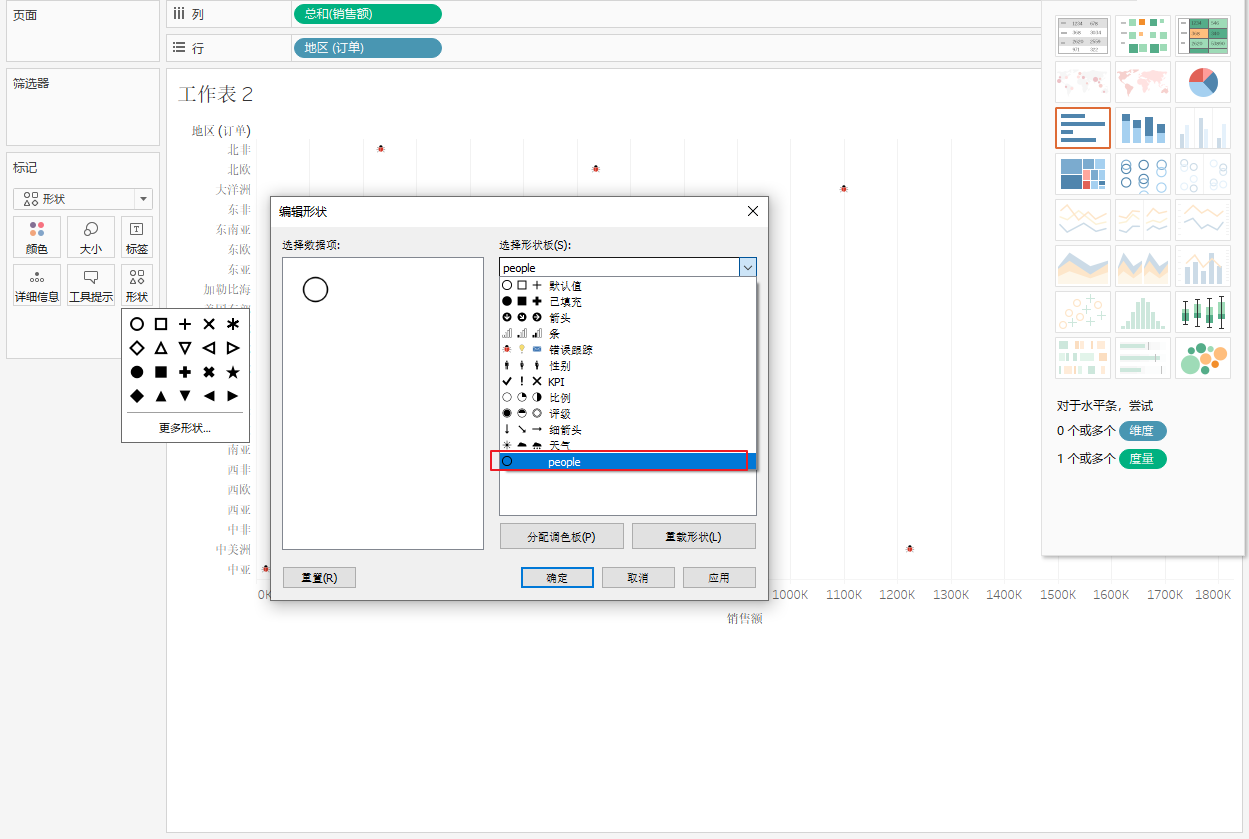The height and width of the screenshot is (839, 1249).
Task: Pick the histogram chart in Show Me
Action: tap(1143, 312)
